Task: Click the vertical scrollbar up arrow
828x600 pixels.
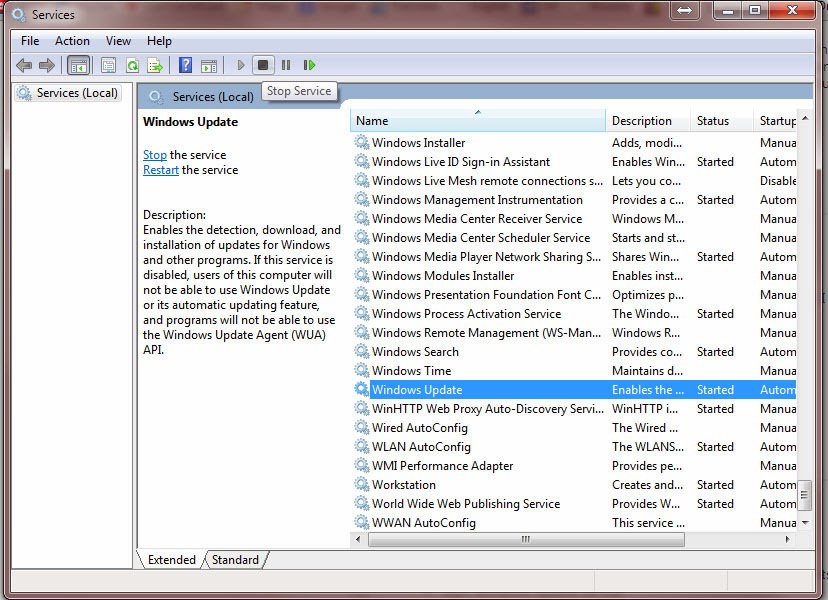Action: (x=805, y=118)
